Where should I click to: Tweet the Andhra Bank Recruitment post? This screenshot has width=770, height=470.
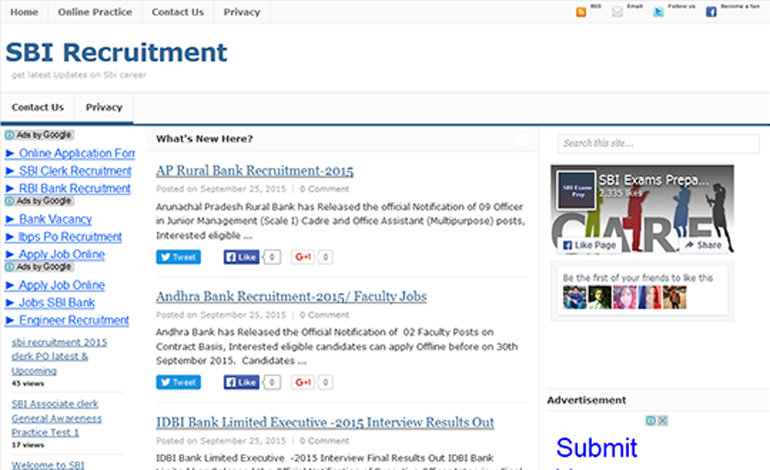click(178, 382)
